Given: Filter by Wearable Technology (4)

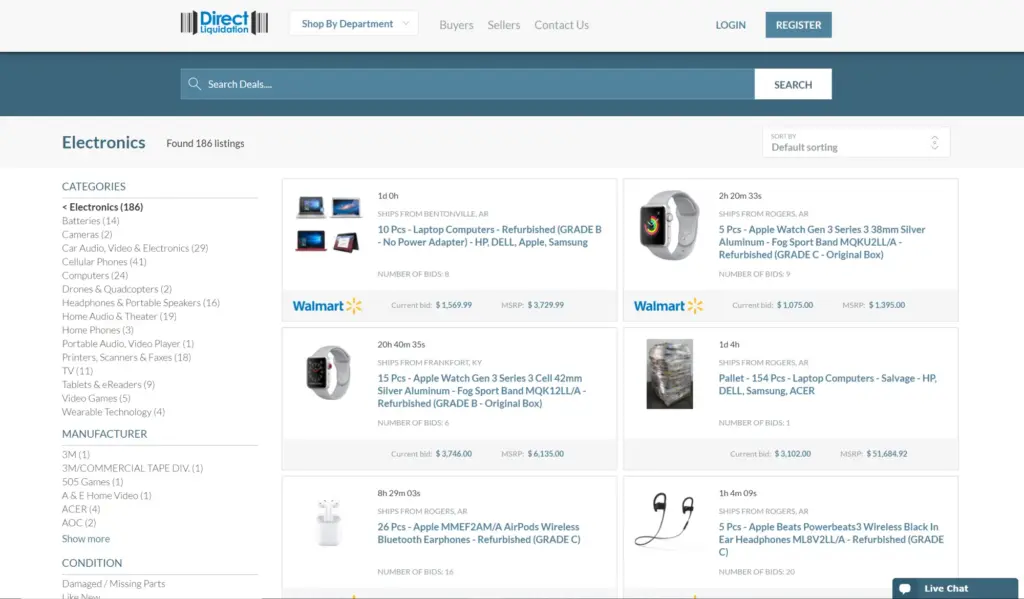Looking at the screenshot, I should [x=113, y=412].
